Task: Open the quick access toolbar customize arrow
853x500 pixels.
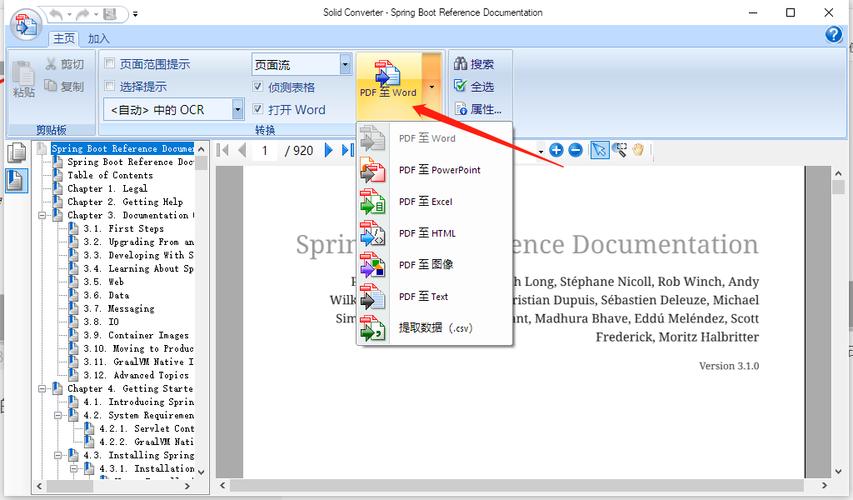Action: [135, 15]
